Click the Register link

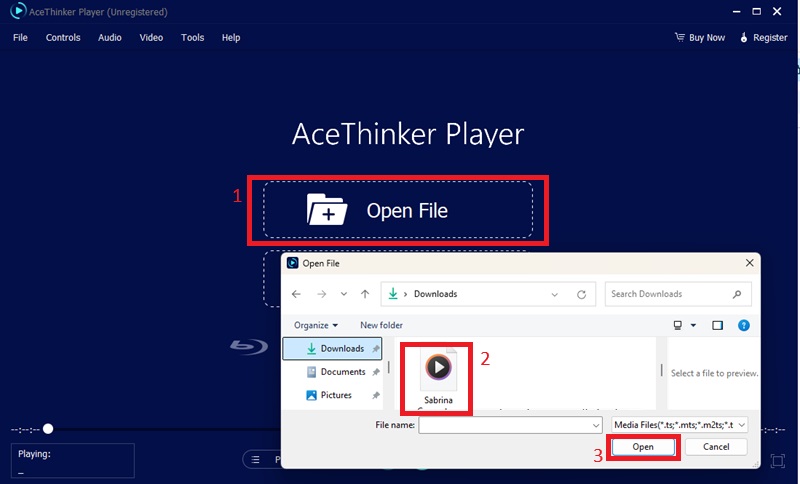click(764, 37)
